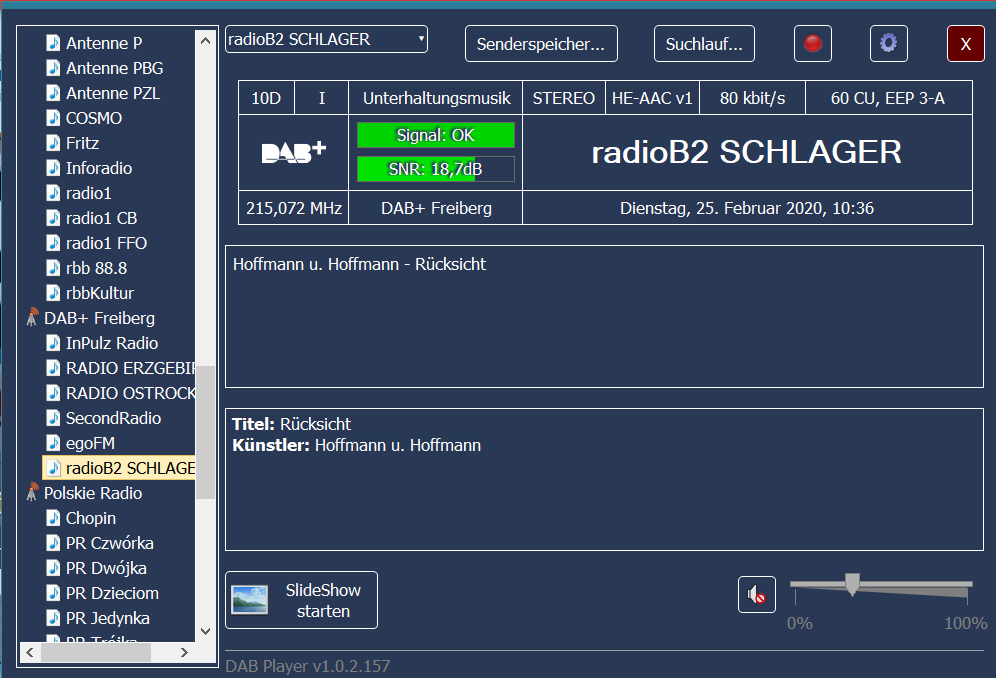Start Suchlauf station scan
This screenshot has width=996, height=678.
point(704,44)
